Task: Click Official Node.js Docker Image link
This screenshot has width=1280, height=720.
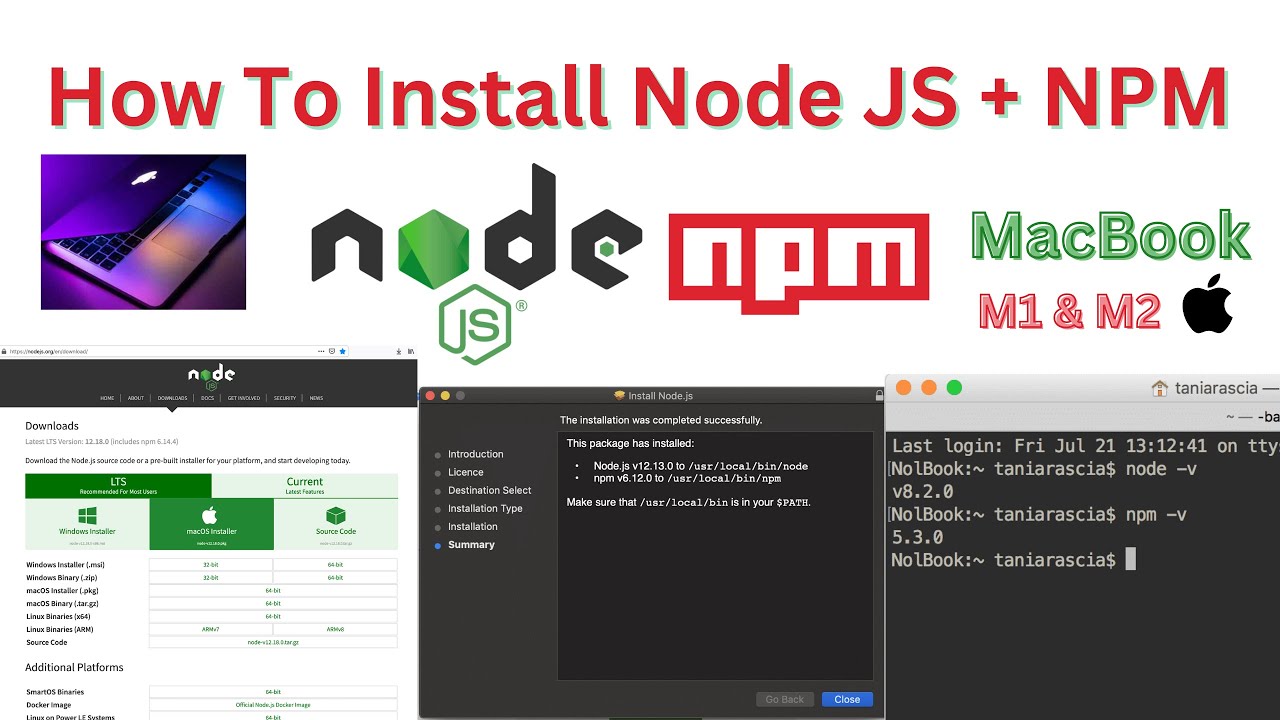Action: 273,705
